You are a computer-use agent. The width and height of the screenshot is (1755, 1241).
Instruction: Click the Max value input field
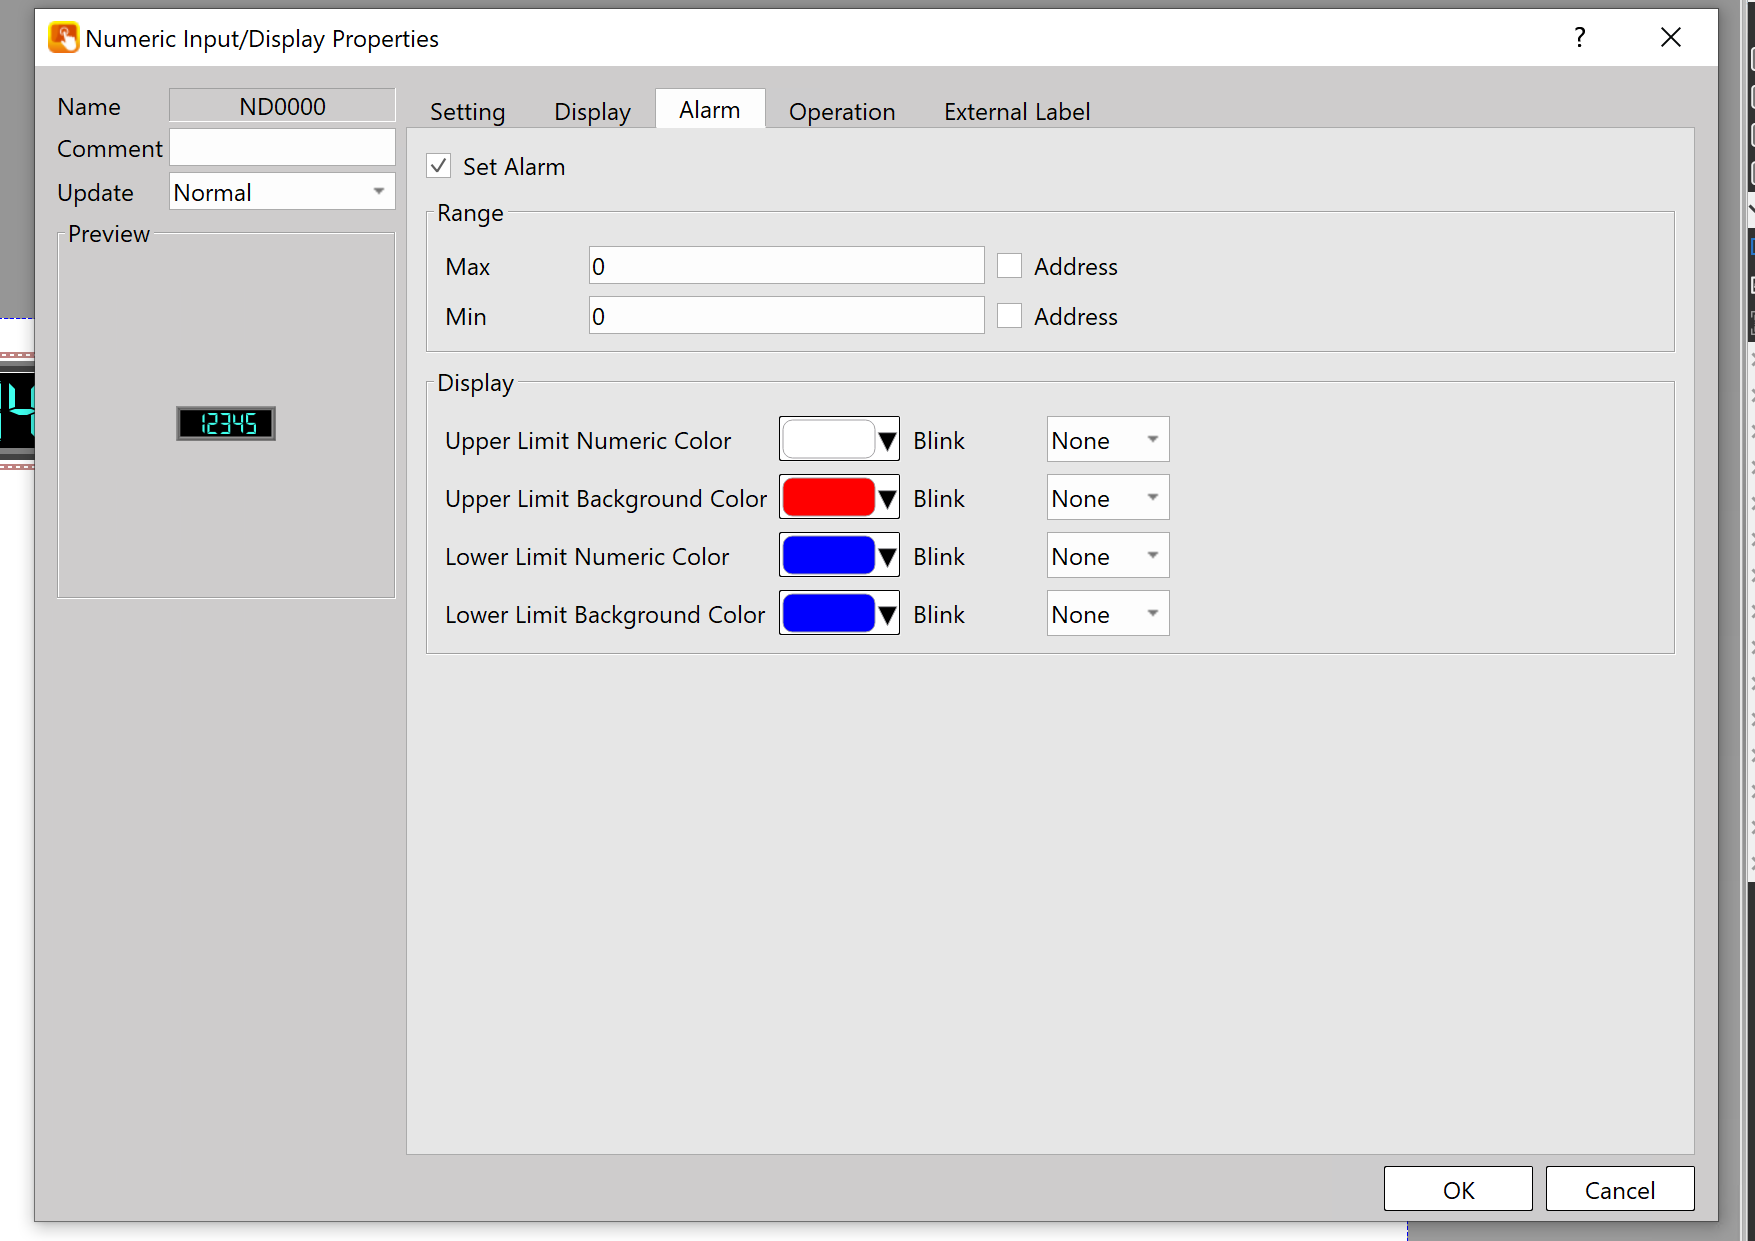(x=786, y=266)
